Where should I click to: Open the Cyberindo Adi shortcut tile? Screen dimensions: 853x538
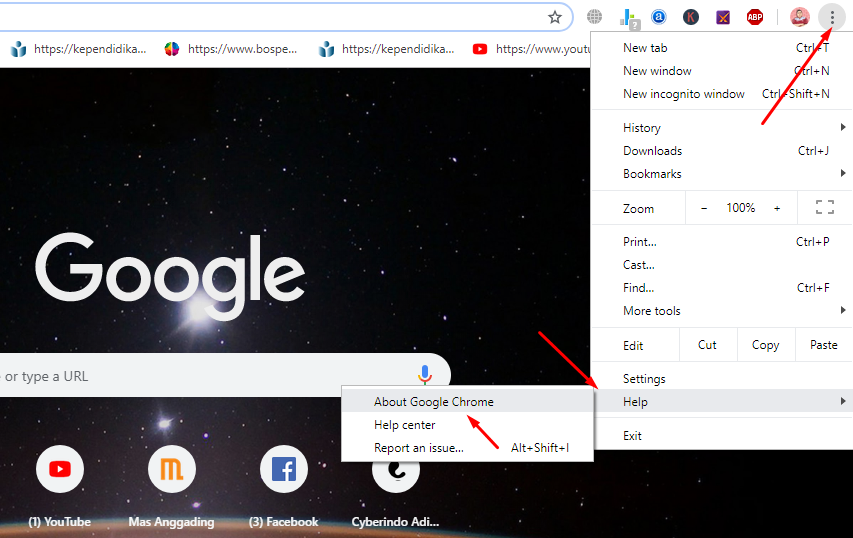pos(395,476)
